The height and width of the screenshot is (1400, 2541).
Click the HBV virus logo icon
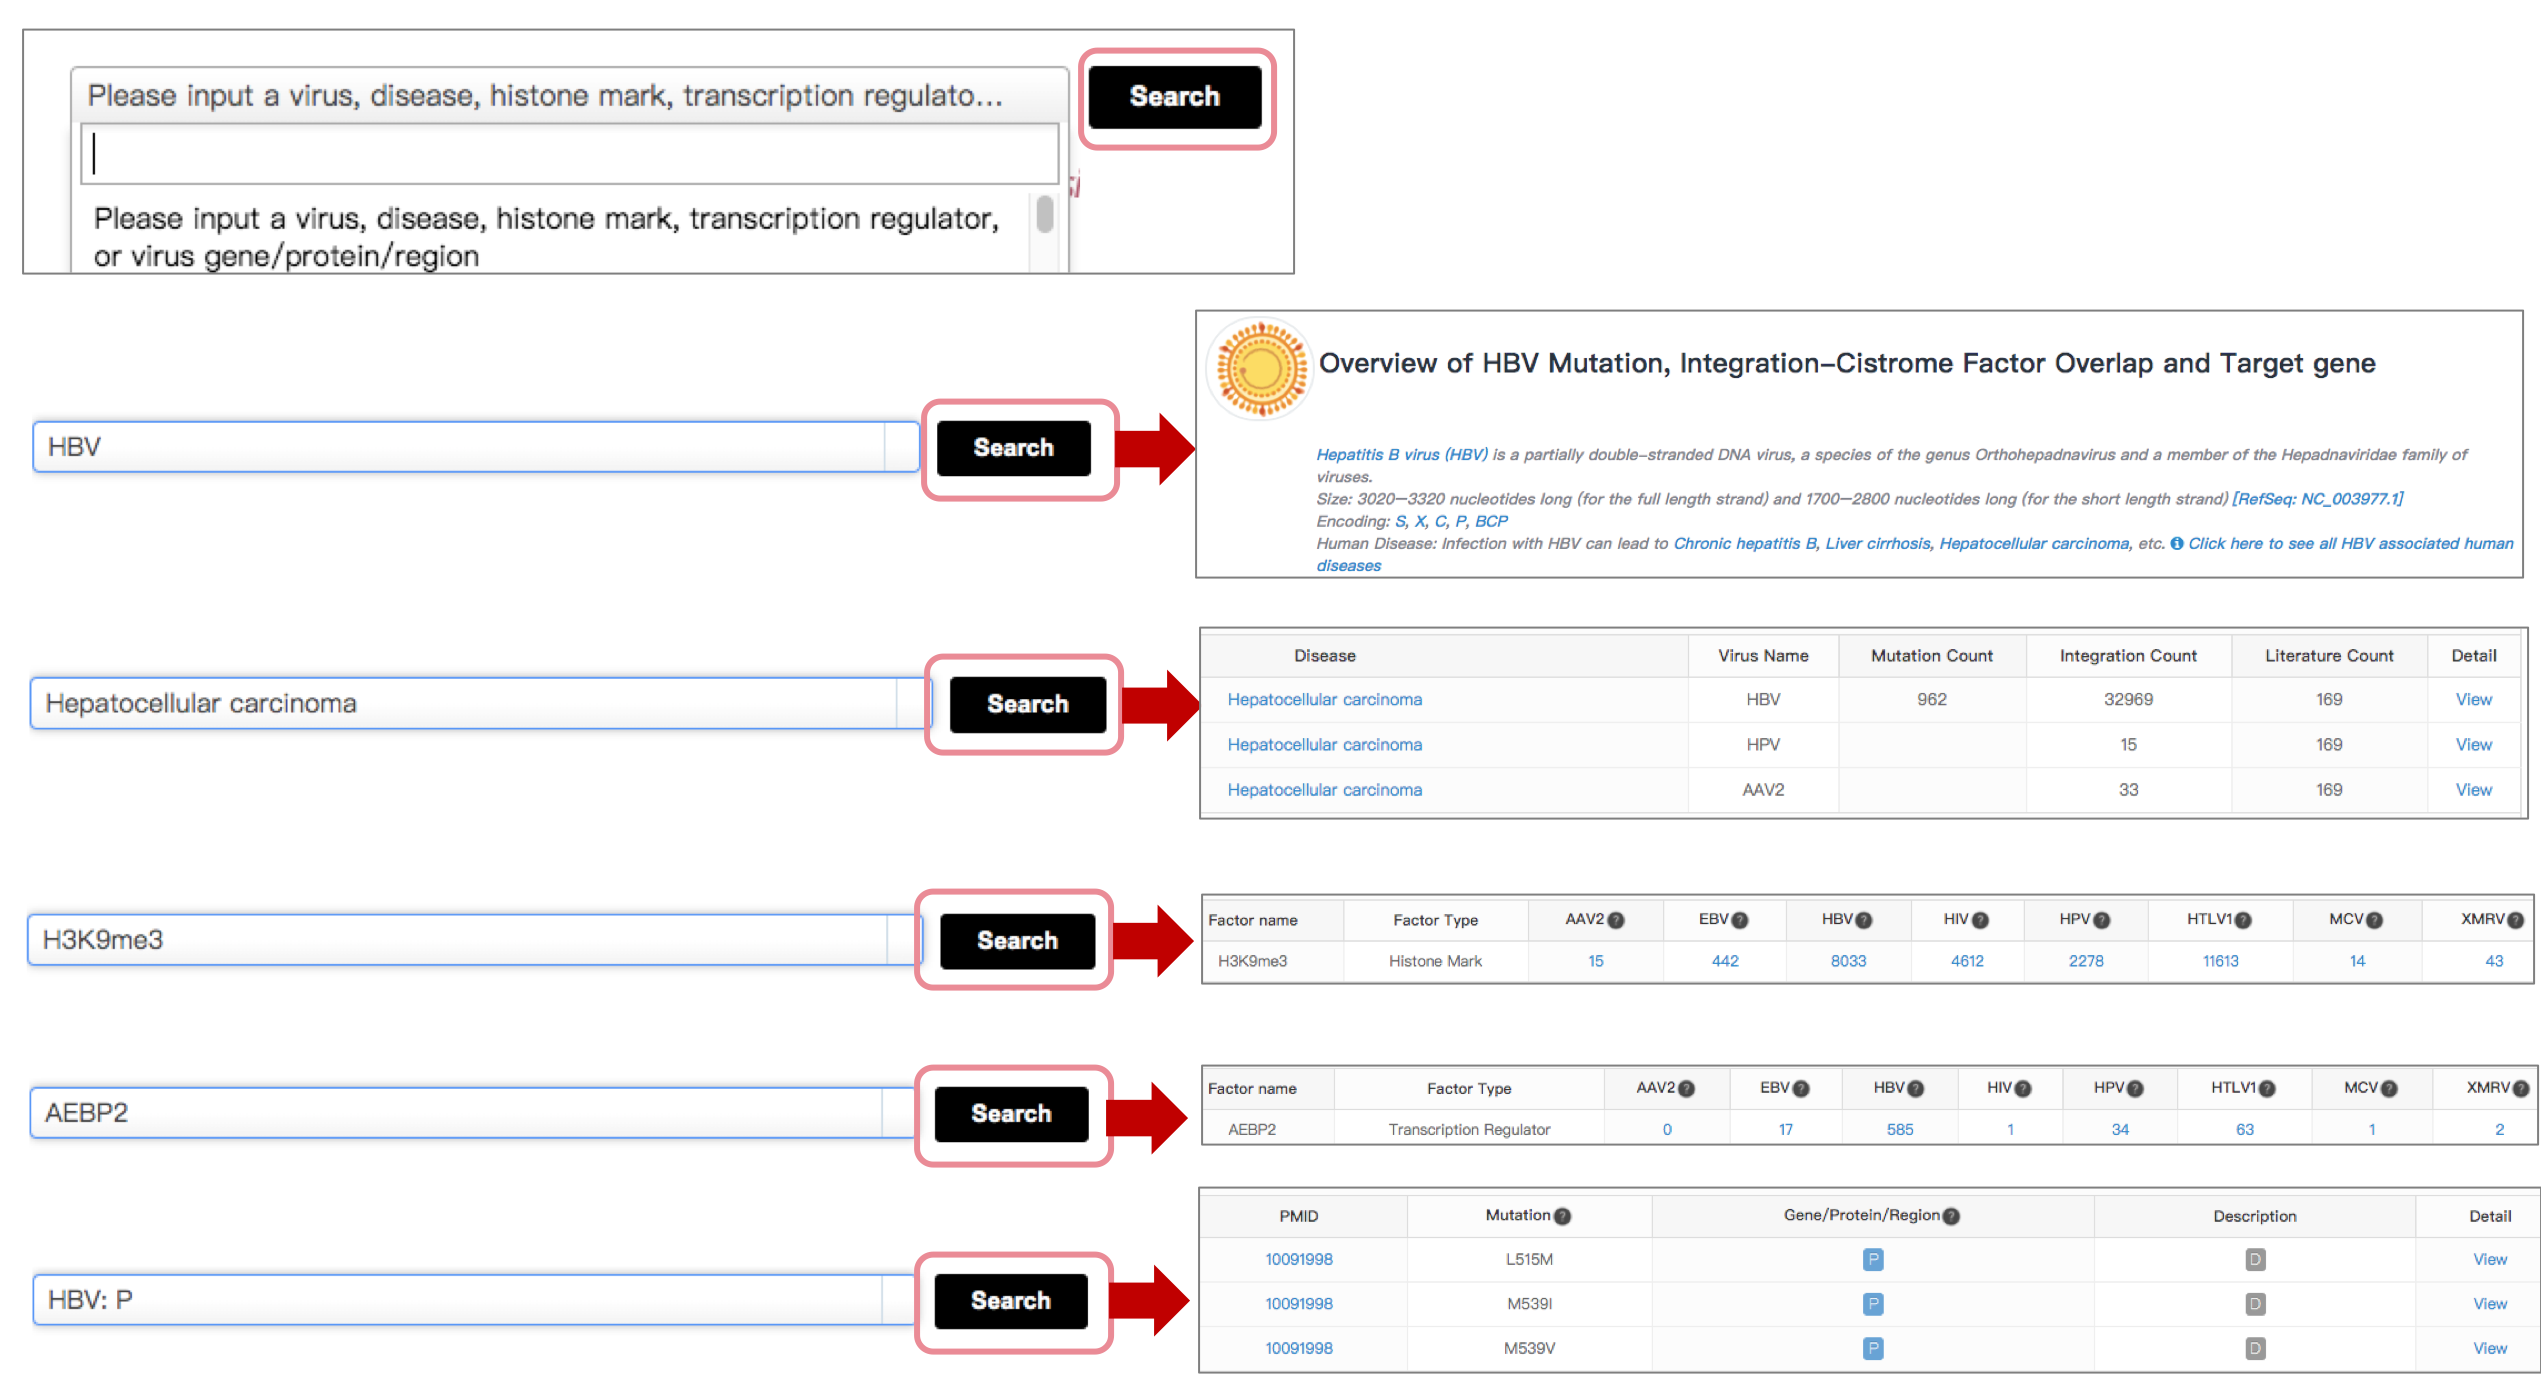pyautogui.click(x=1260, y=368)
